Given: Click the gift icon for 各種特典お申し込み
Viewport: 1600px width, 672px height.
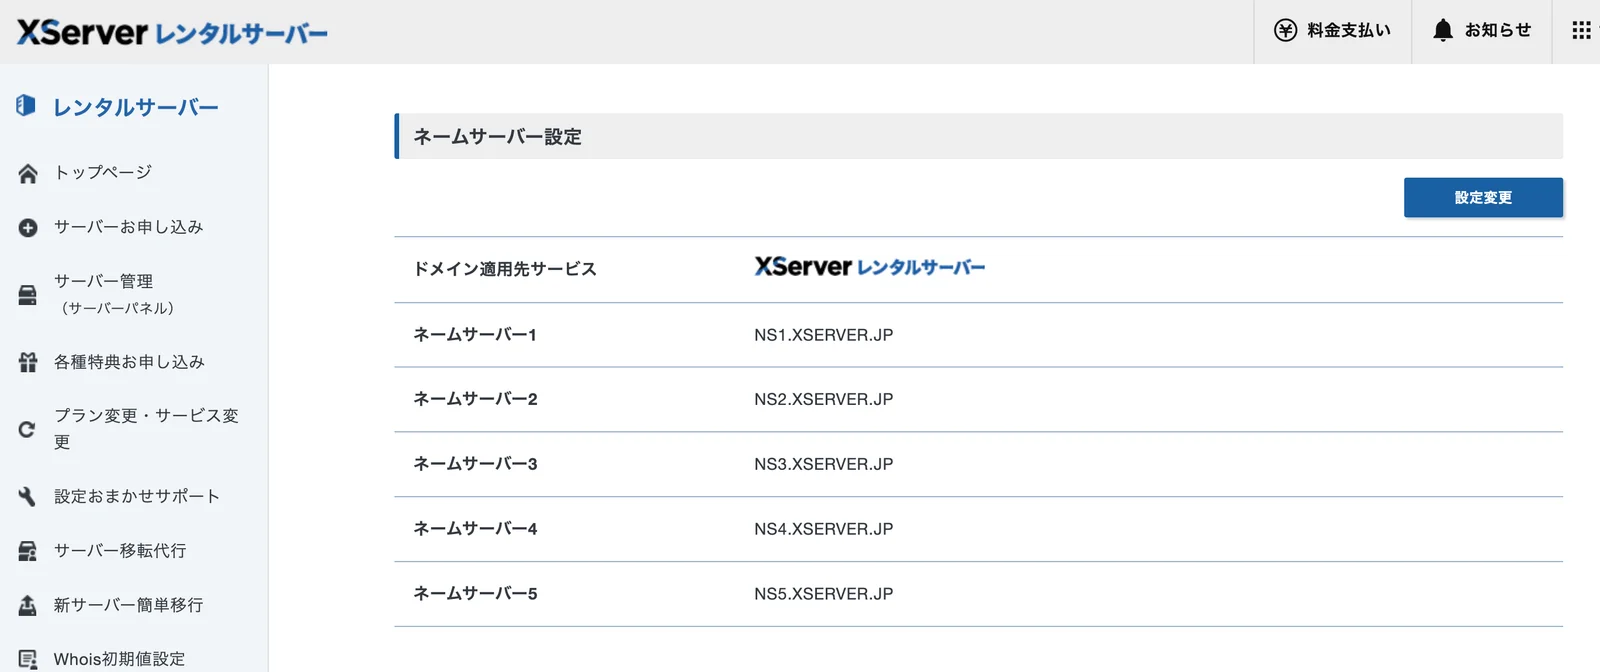Looking at the screenshot, I should tap(28, 362).
